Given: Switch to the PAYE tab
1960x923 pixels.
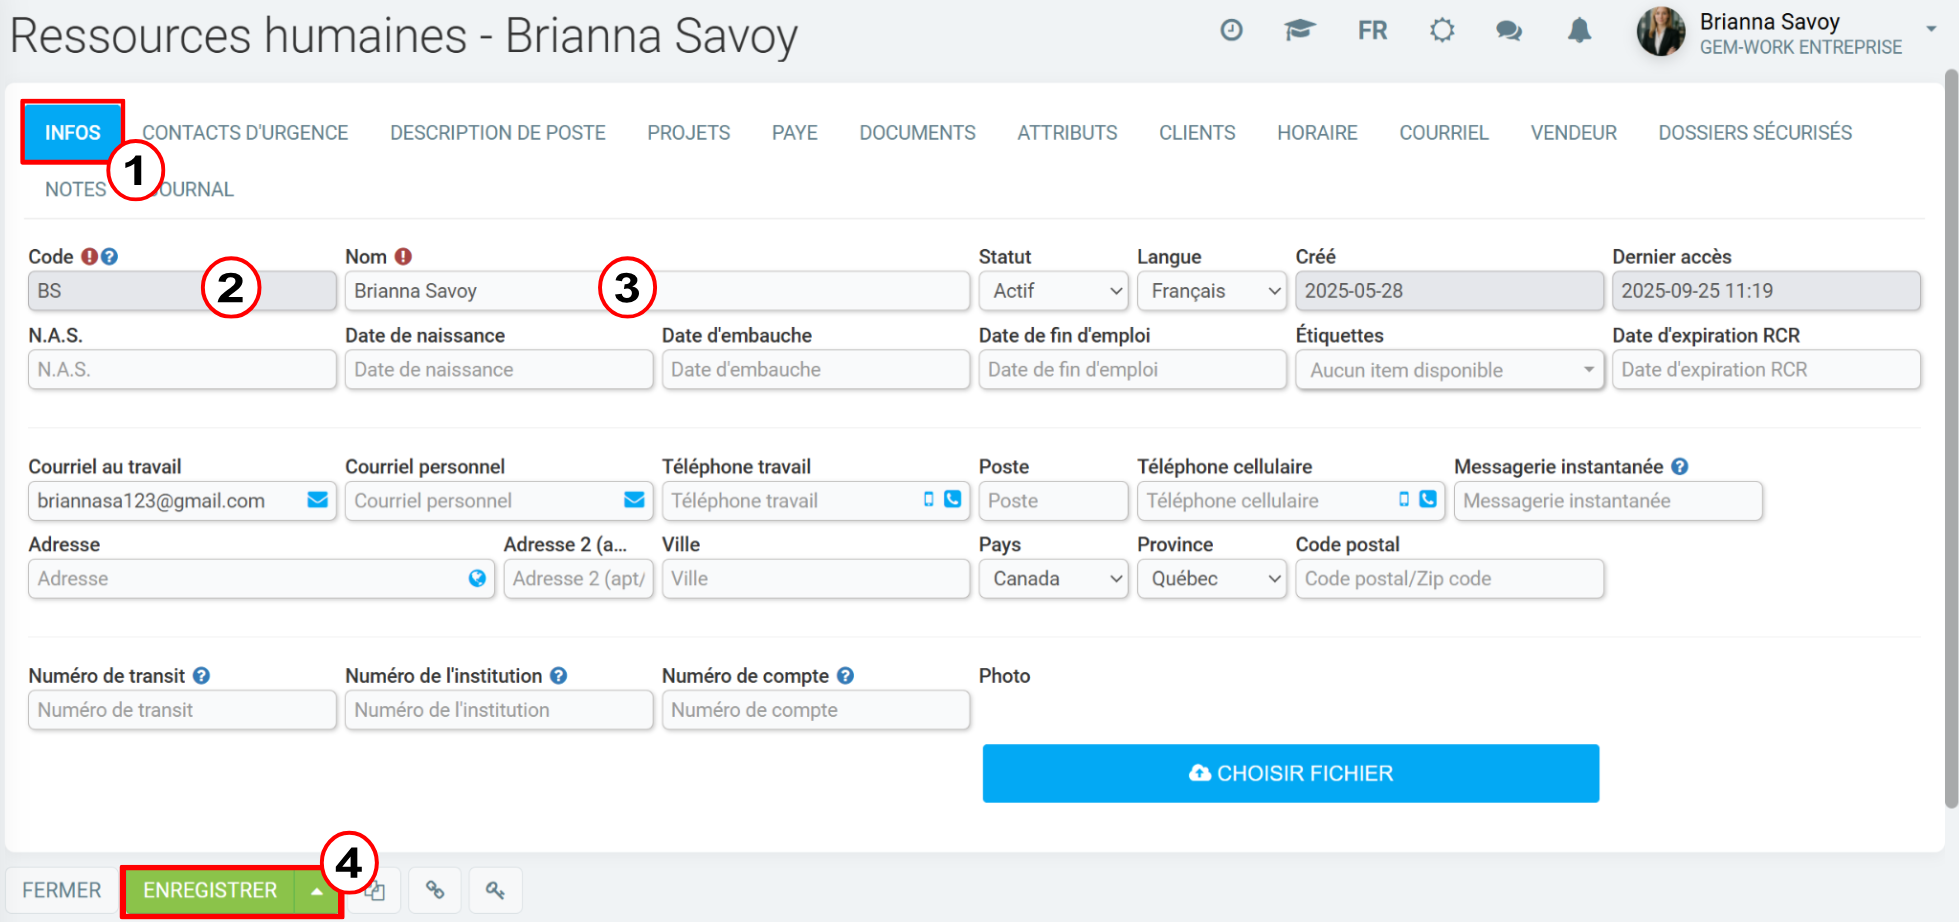Looking at the screenshot, I should point(795,133).
